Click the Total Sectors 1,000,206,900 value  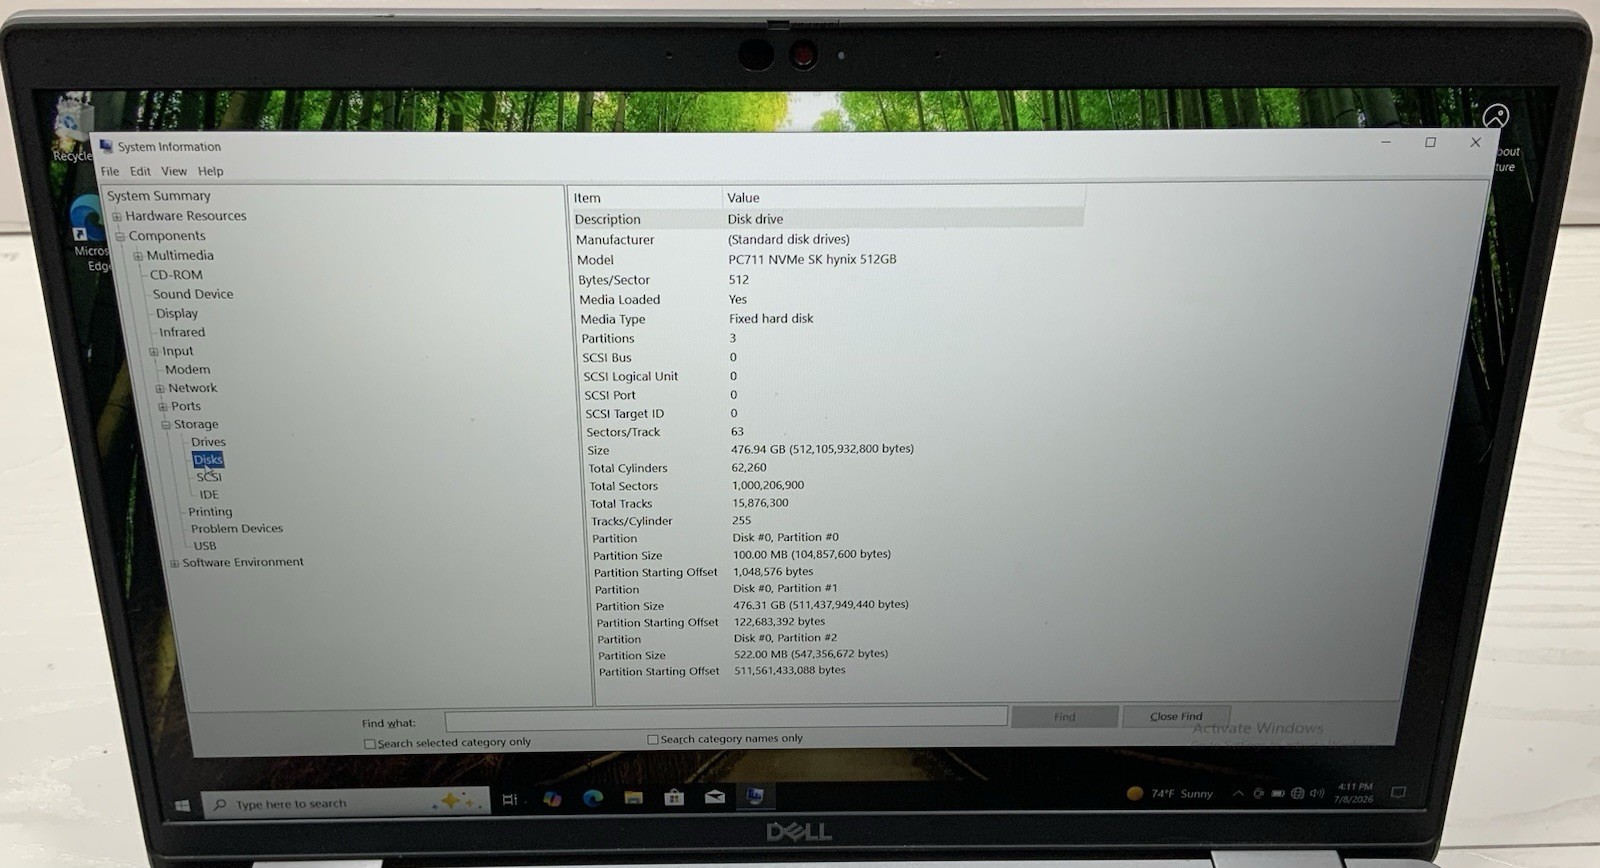coord(768,485)
